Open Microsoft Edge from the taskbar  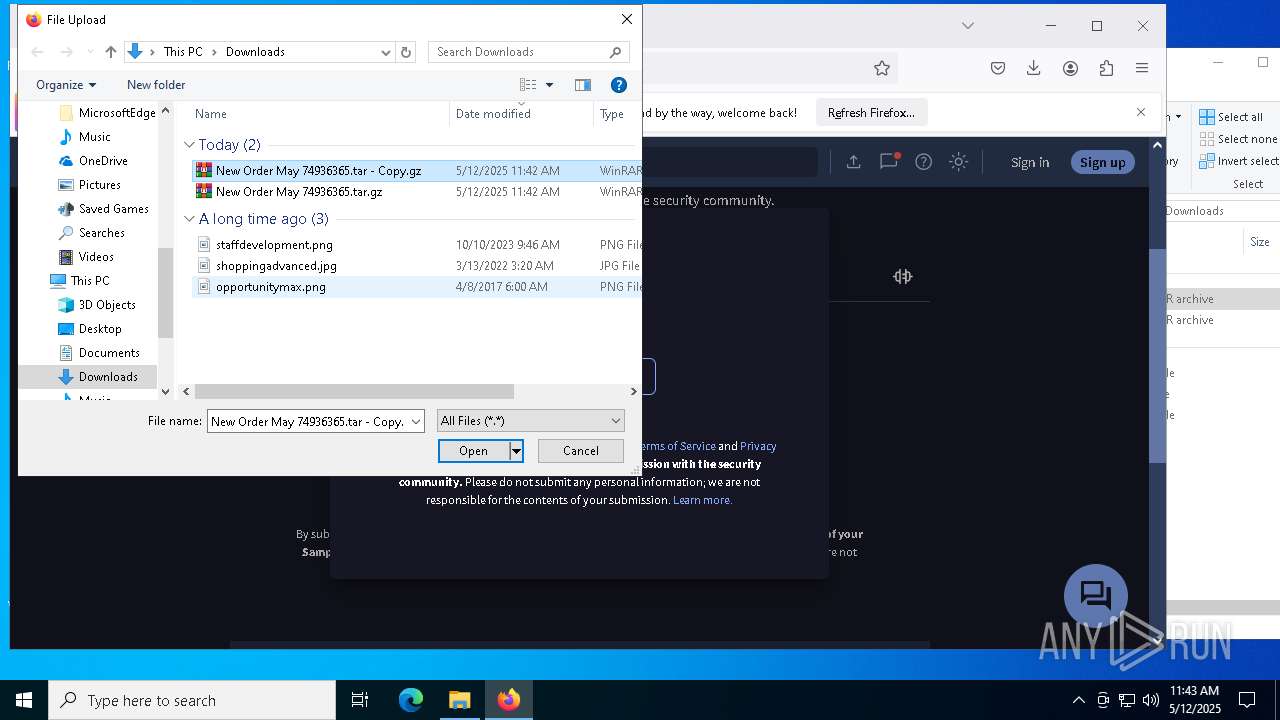click(411, 700)
